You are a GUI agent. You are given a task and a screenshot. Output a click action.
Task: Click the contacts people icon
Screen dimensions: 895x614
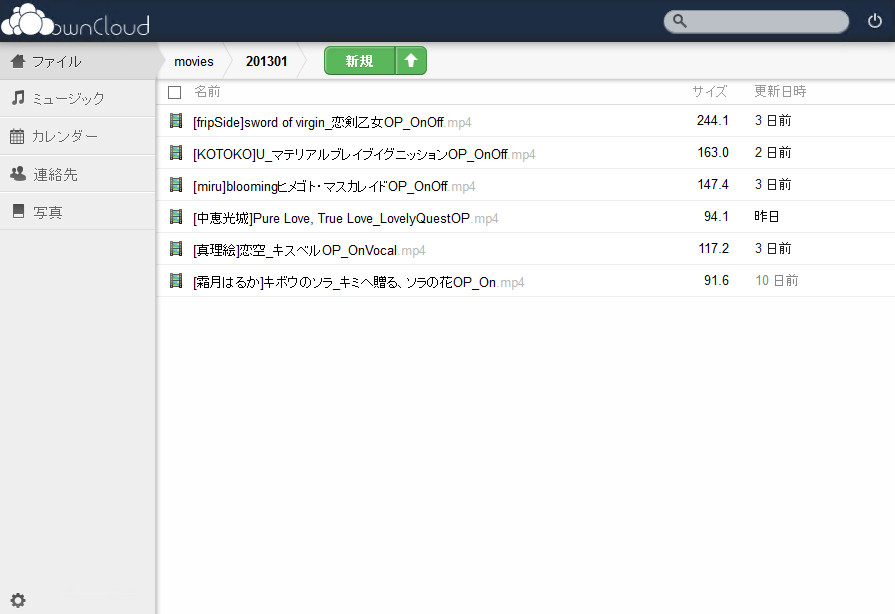[x=18, y=173]
